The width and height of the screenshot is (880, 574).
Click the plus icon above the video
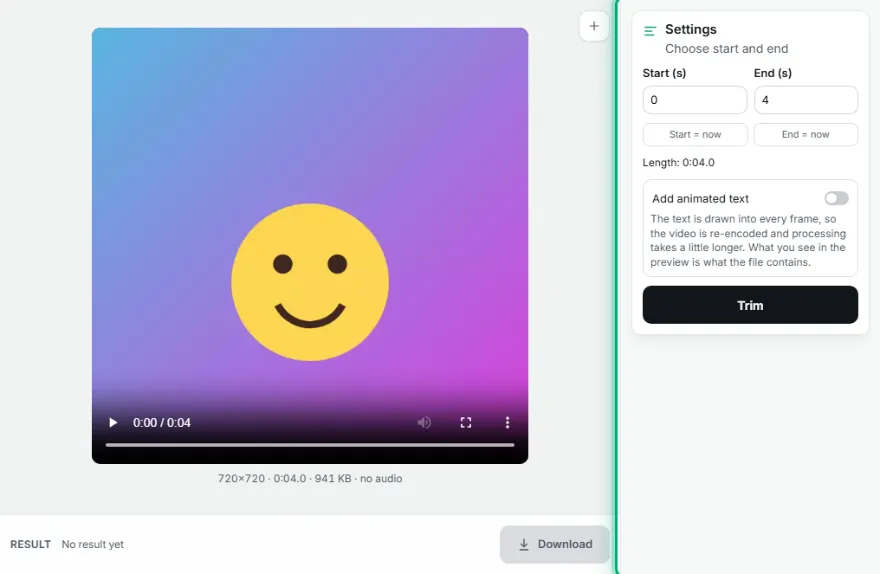click(594, 26)
